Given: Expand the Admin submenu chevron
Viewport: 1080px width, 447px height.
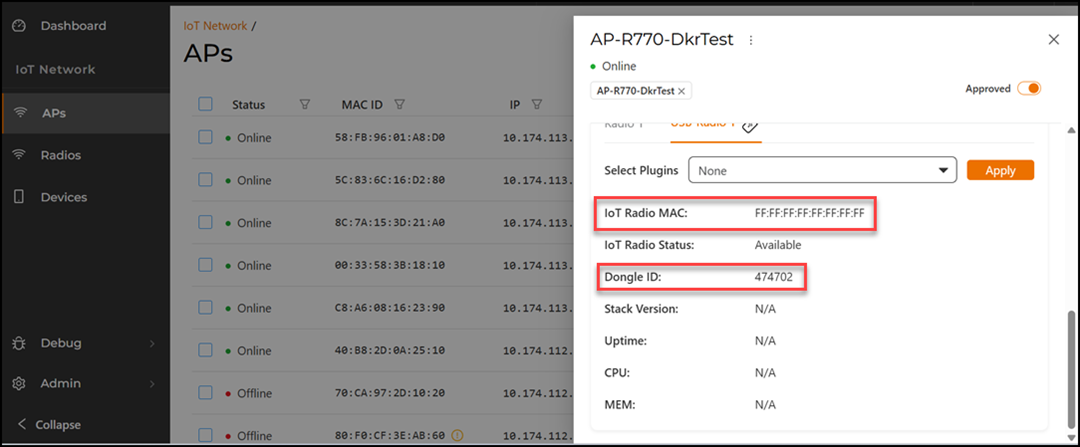Looking at the screenshot, I should click(x=152, y=384).
